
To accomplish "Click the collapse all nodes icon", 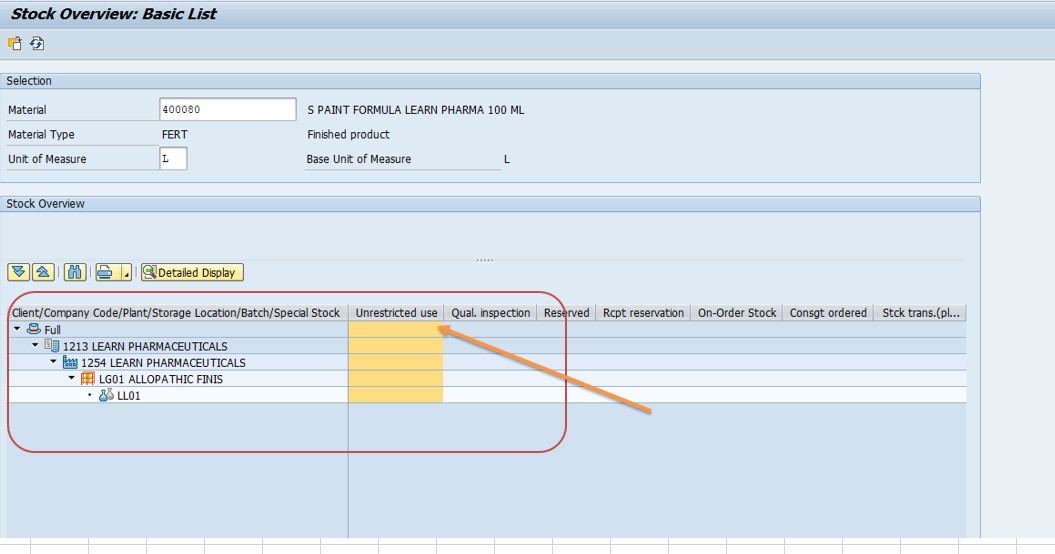I will tap(43, 272).
